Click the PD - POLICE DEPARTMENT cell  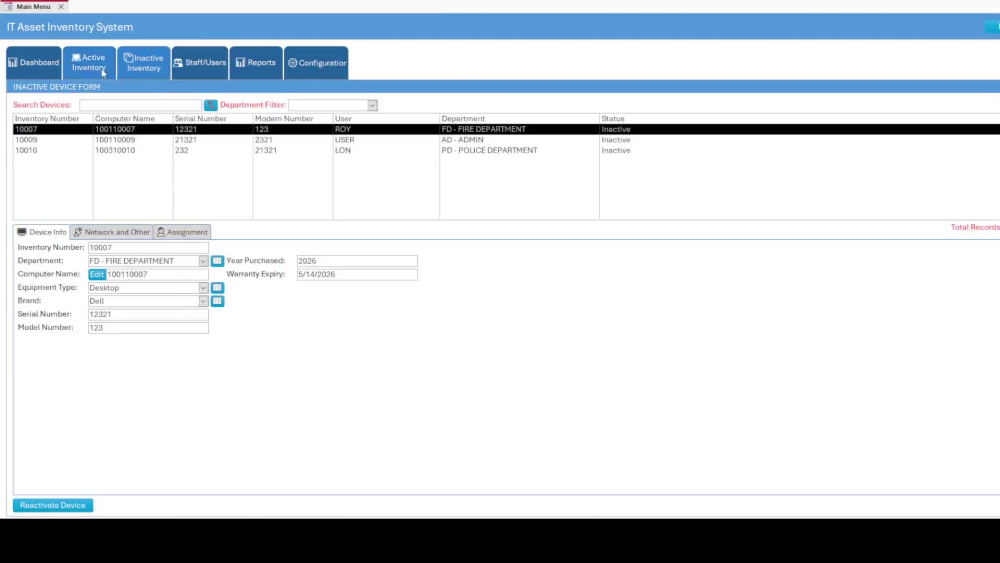coord(489,150)
